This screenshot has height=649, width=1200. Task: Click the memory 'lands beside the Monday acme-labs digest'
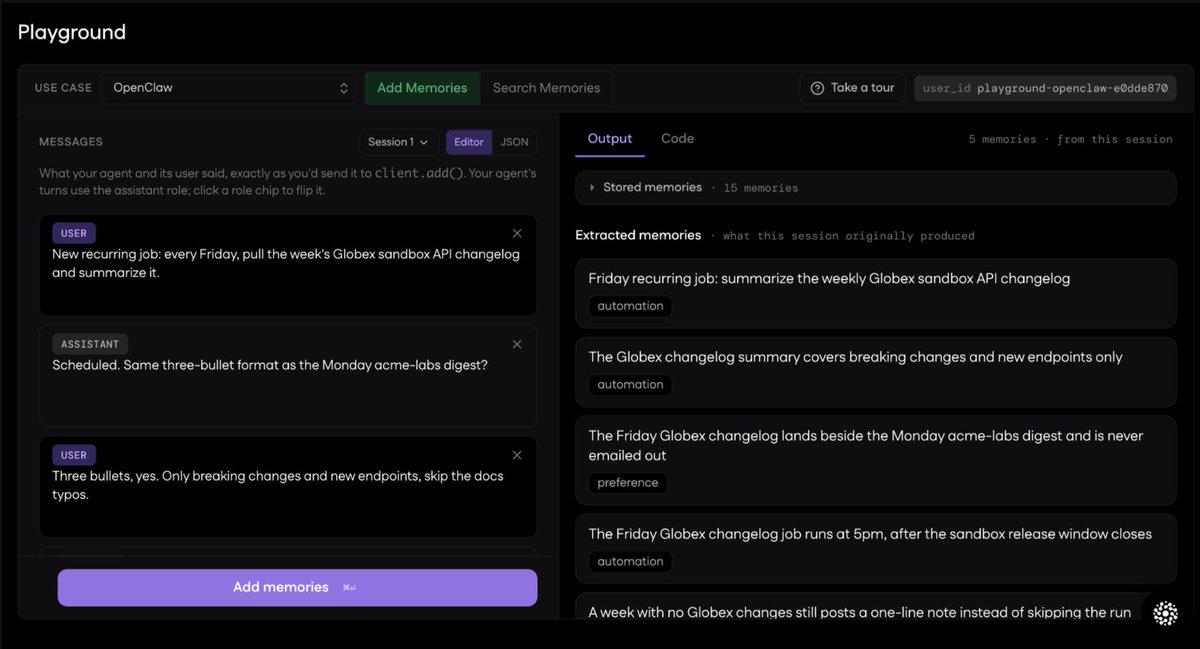pyautogui.click(x=876, y=460)
